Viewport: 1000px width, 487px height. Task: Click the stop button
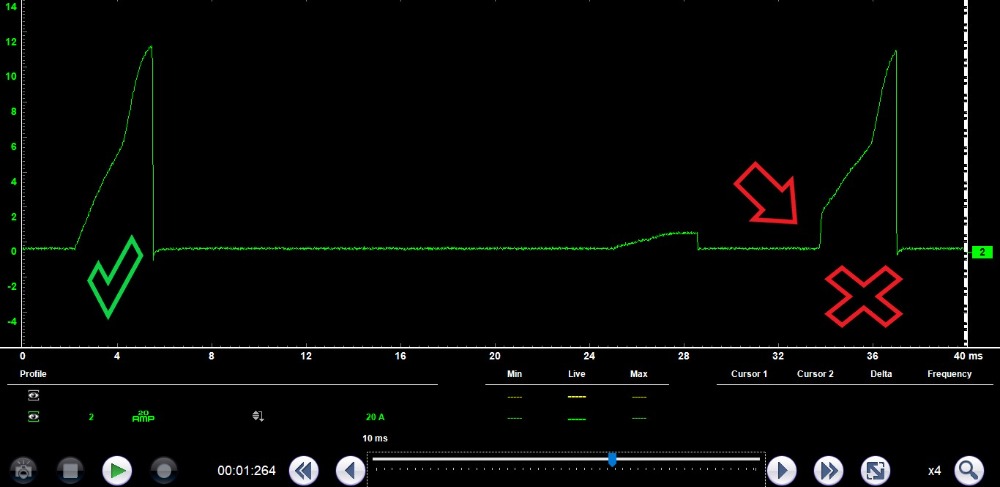tap(69, 470)
